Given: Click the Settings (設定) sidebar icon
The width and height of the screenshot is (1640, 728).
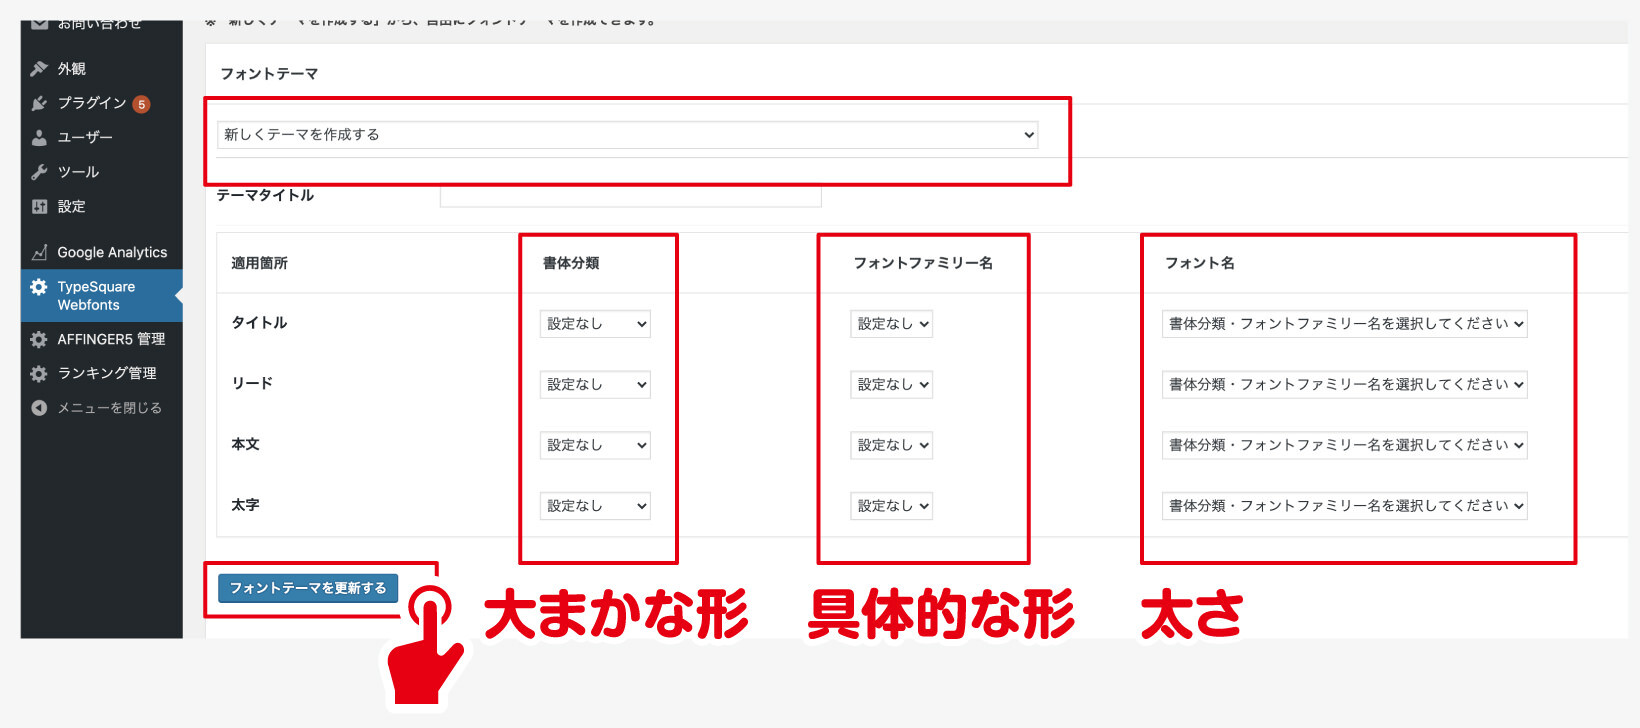Looking at the screenshot, I should pos(39,207).
